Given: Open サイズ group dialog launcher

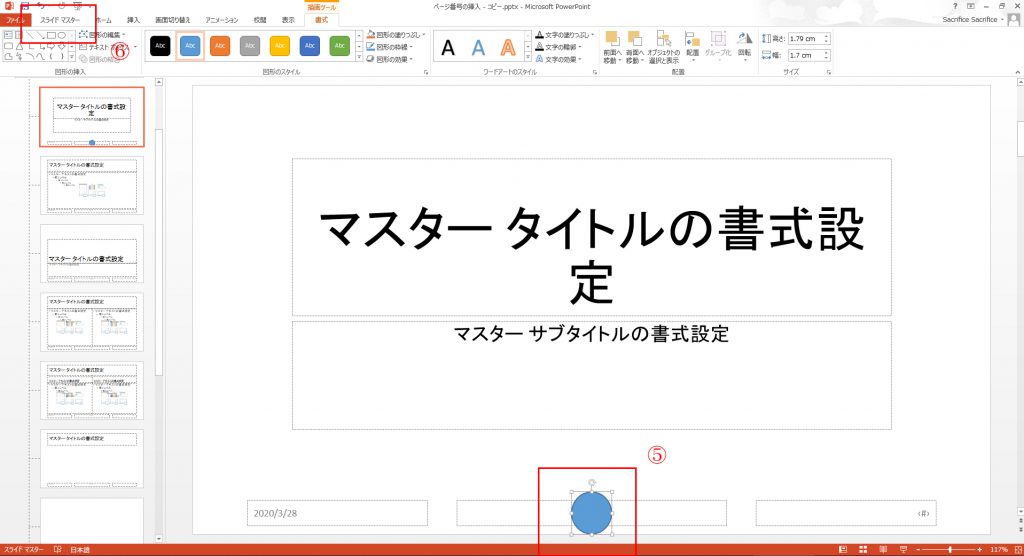Looking at the screenshot, I should pos(829,73).
